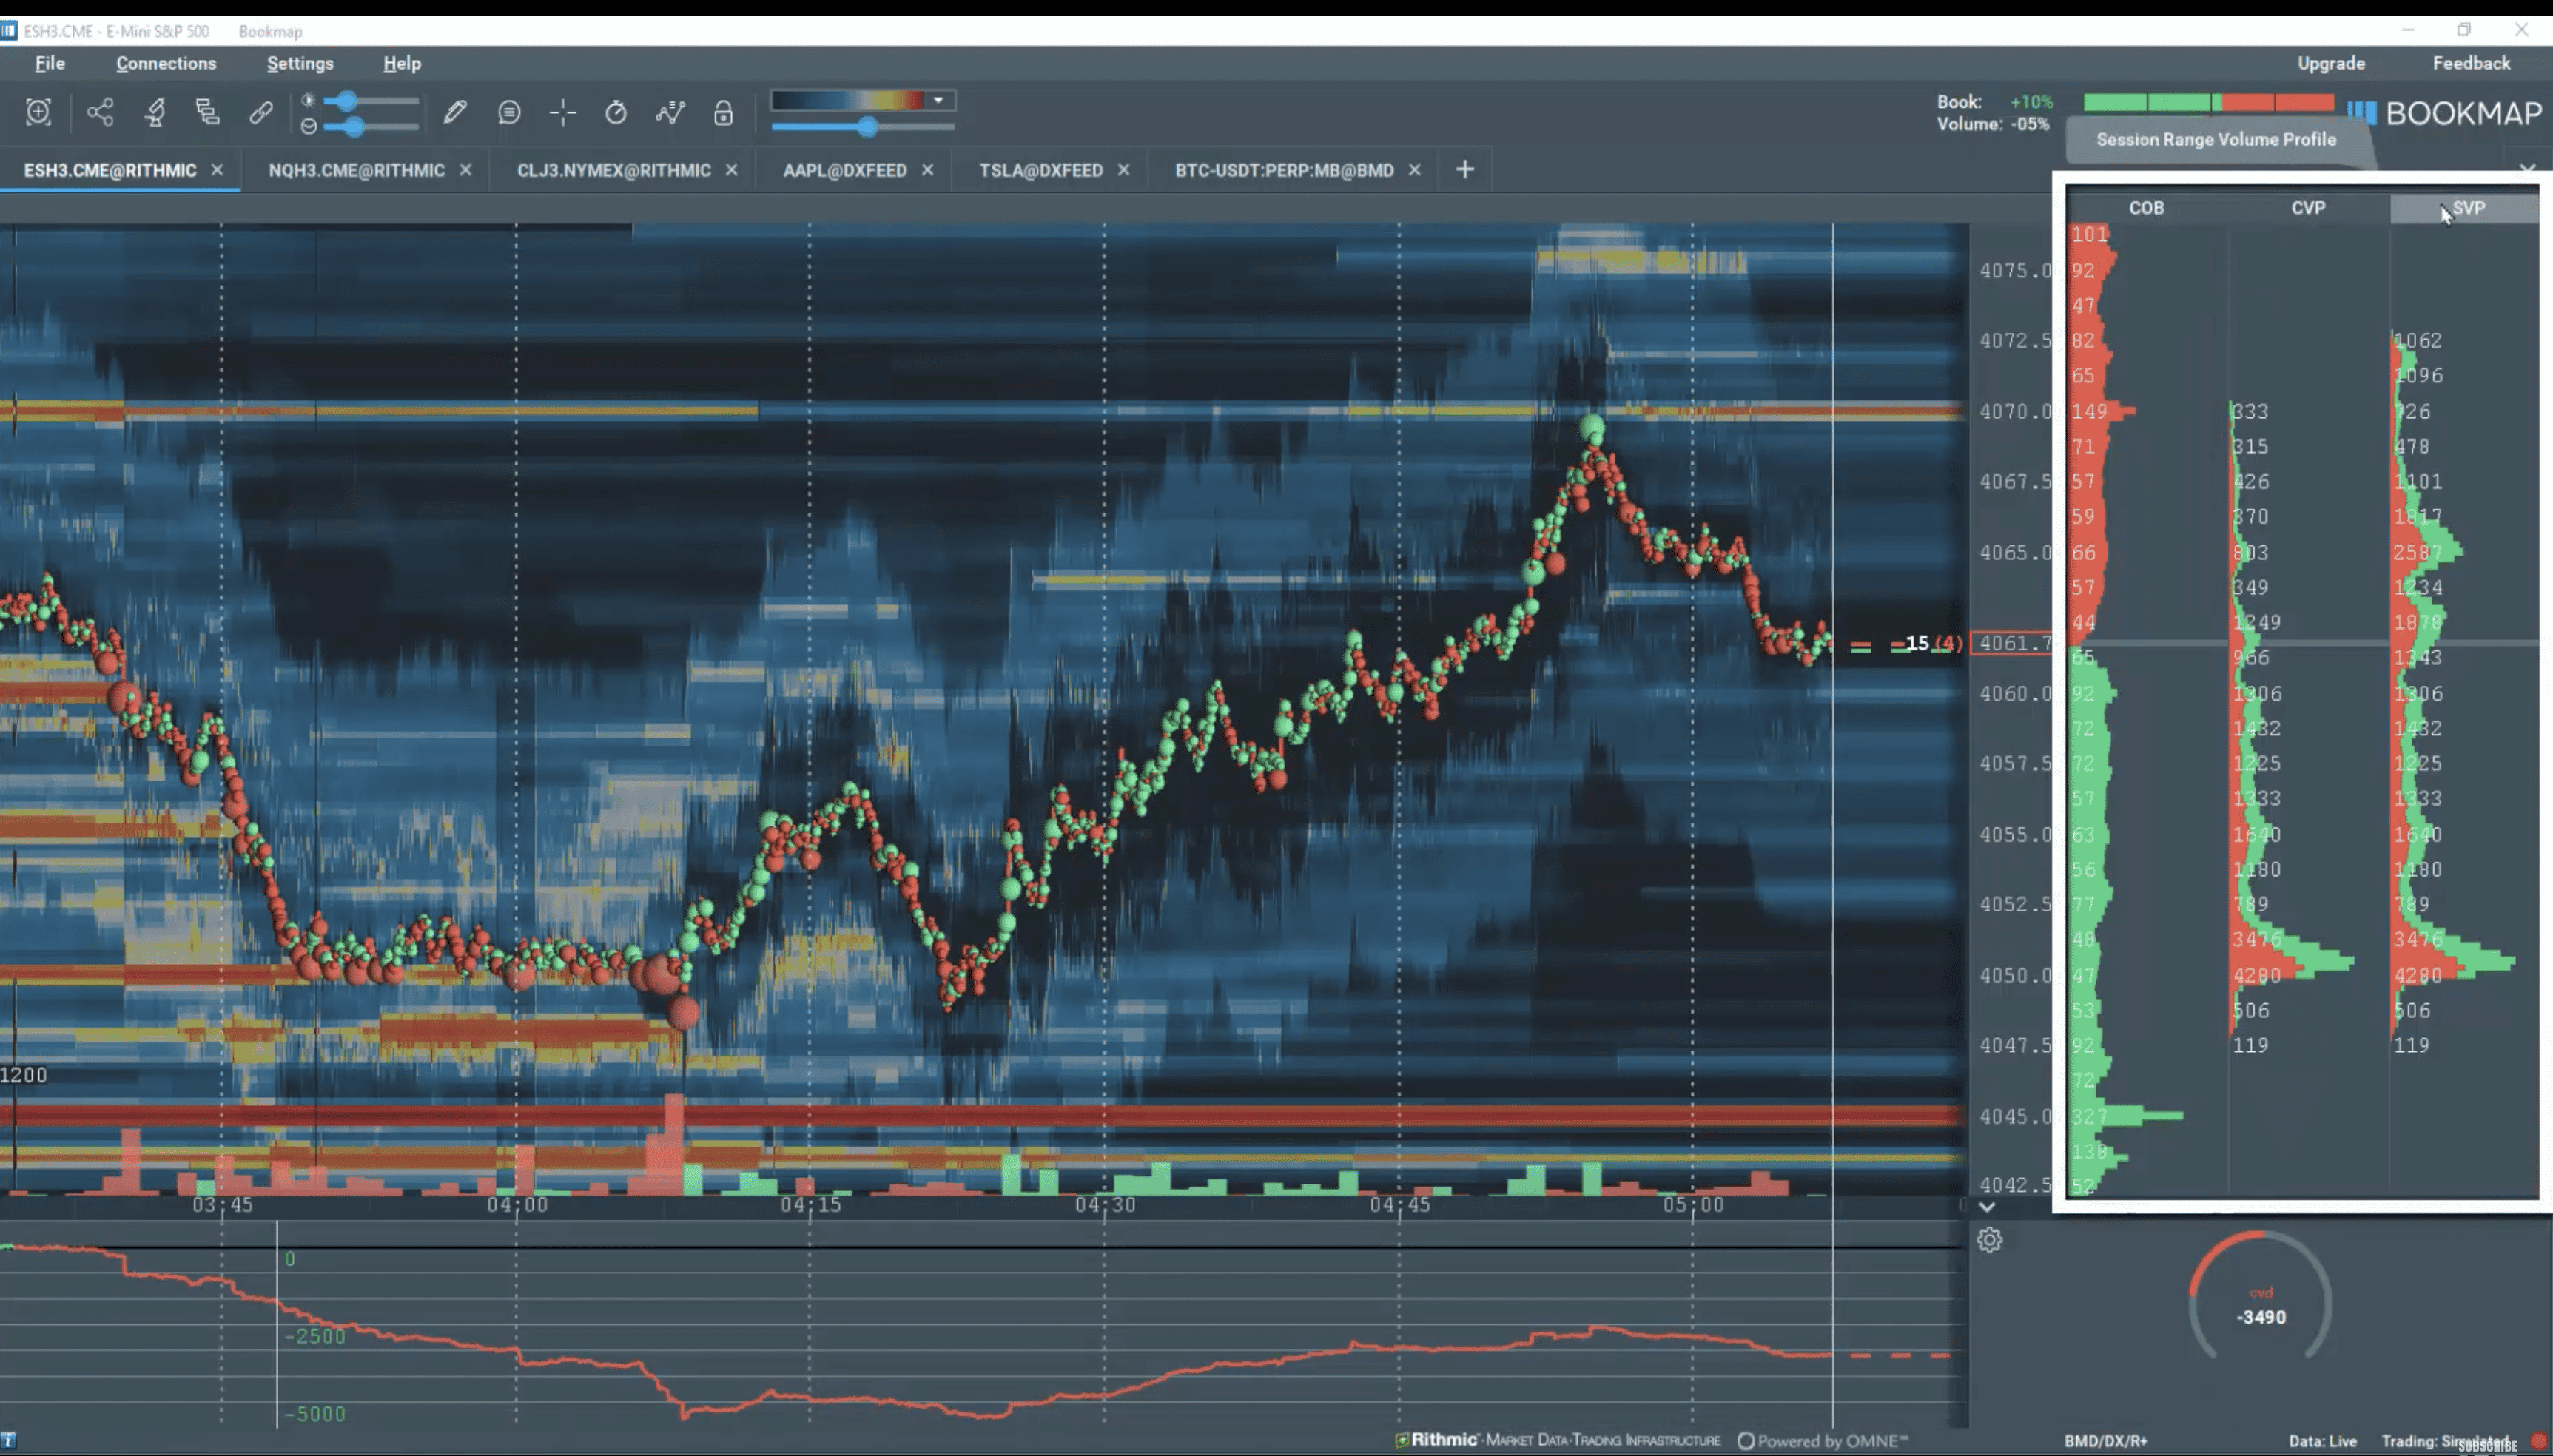Click the chain link icon
The width and height of the screenshot is (2553, 1456).
click(x=261, y=112)
